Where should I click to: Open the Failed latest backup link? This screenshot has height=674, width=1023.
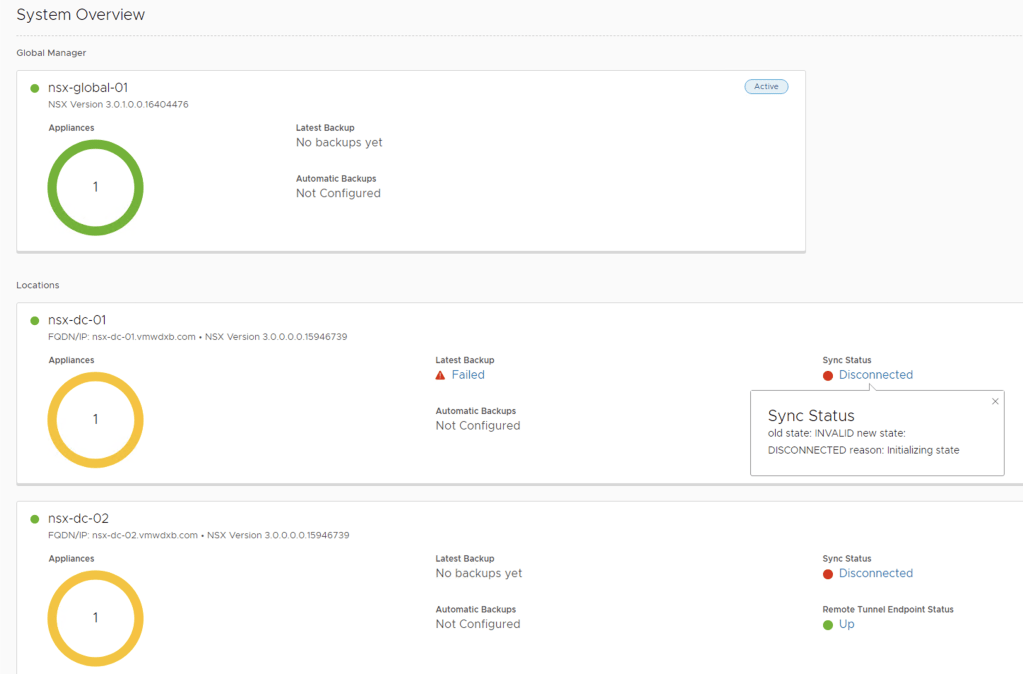click(467, 375)
